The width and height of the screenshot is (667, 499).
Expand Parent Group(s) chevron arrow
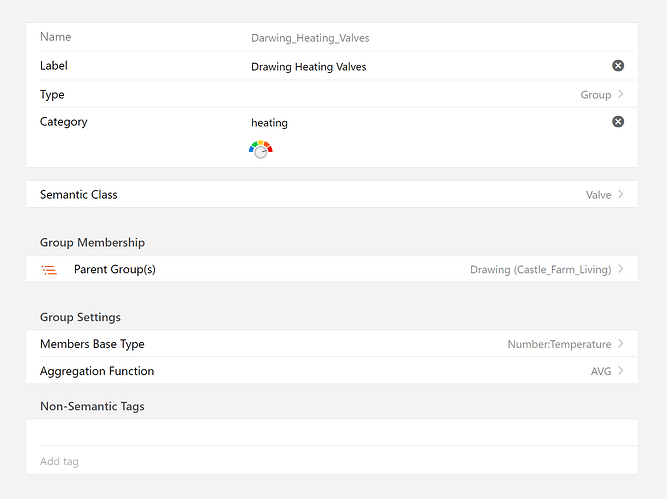(621, 269)
